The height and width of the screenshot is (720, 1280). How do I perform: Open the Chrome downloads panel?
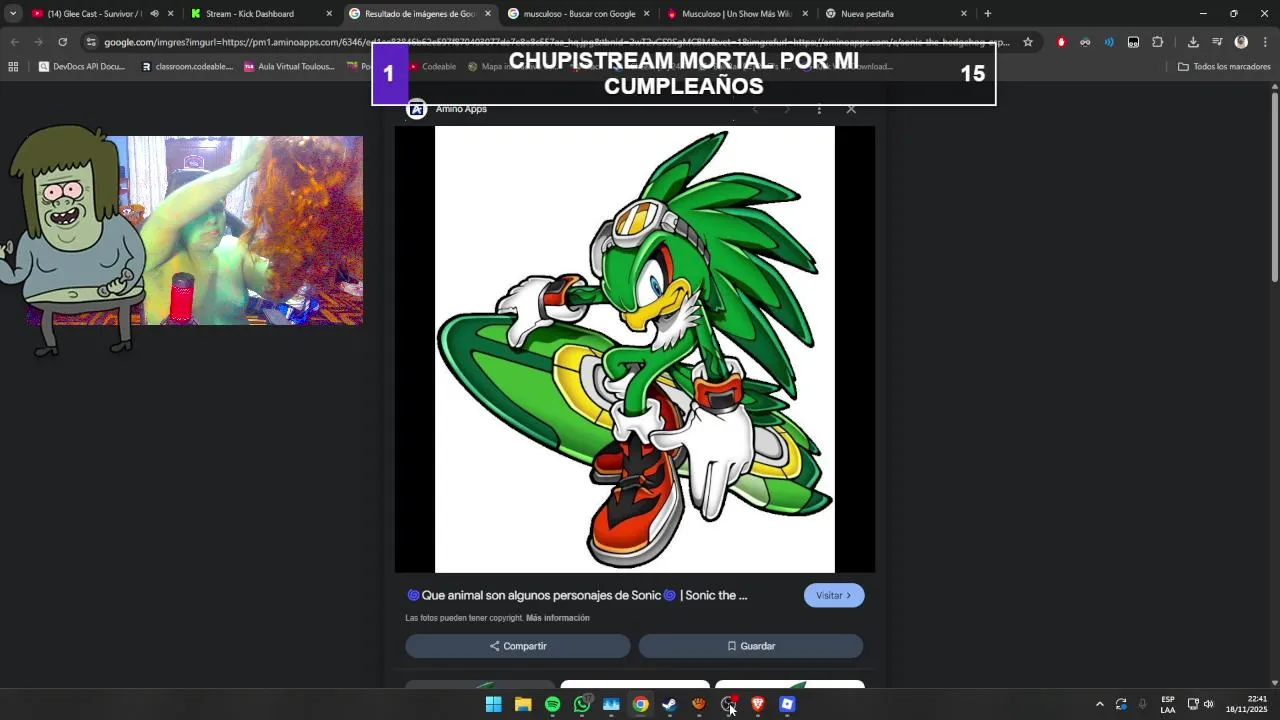coord(1193,42)
